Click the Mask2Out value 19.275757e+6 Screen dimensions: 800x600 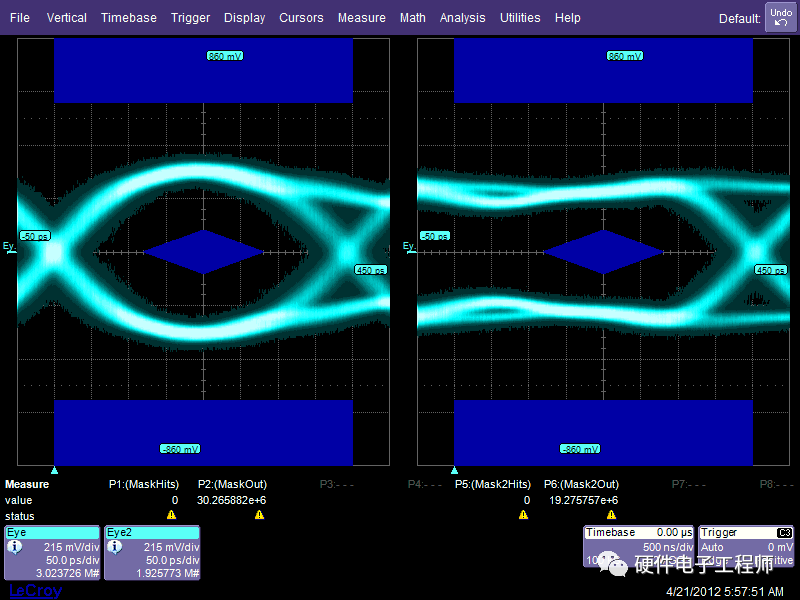tap(584, 501)
